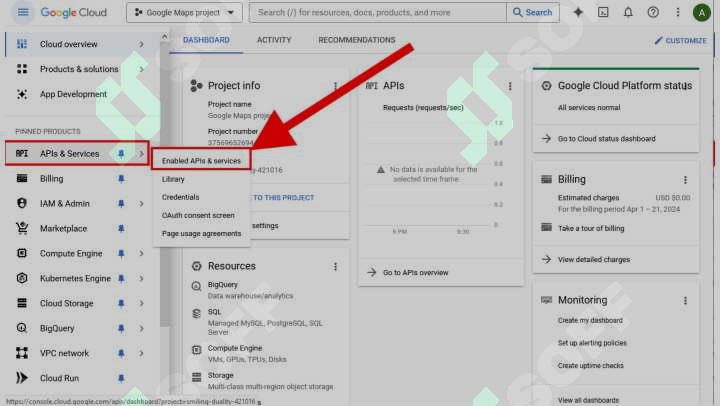Unpin Cloud Storage from pinned products
This screenshot has width=720, height=406.
(x=121, y=303)
